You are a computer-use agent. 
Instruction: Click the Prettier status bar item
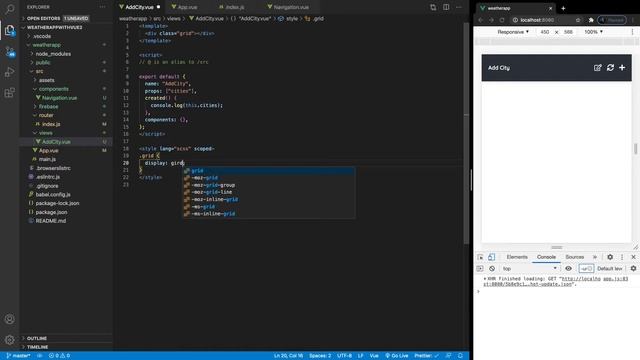coord(426,356)
